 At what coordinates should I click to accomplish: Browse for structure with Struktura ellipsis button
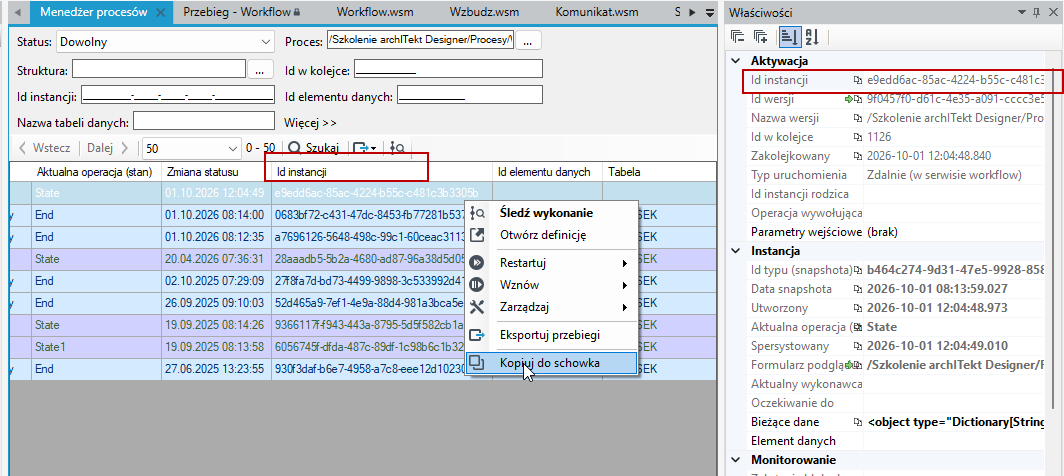[259, 69]
